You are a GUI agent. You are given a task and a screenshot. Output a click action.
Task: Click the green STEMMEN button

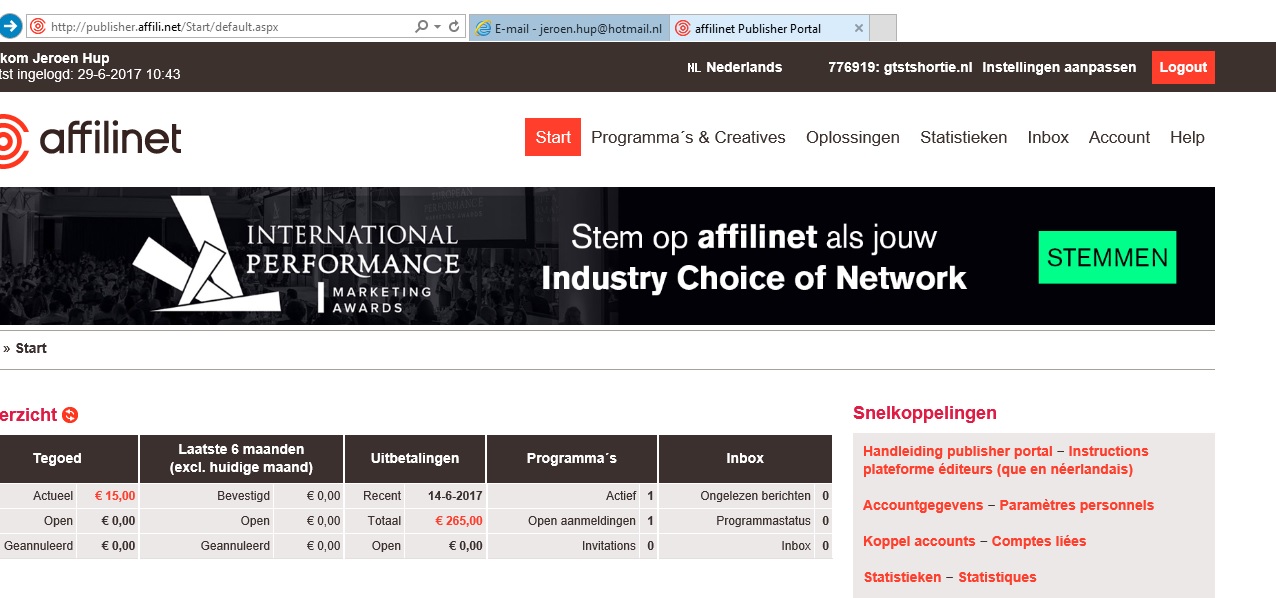[1107, 257]
